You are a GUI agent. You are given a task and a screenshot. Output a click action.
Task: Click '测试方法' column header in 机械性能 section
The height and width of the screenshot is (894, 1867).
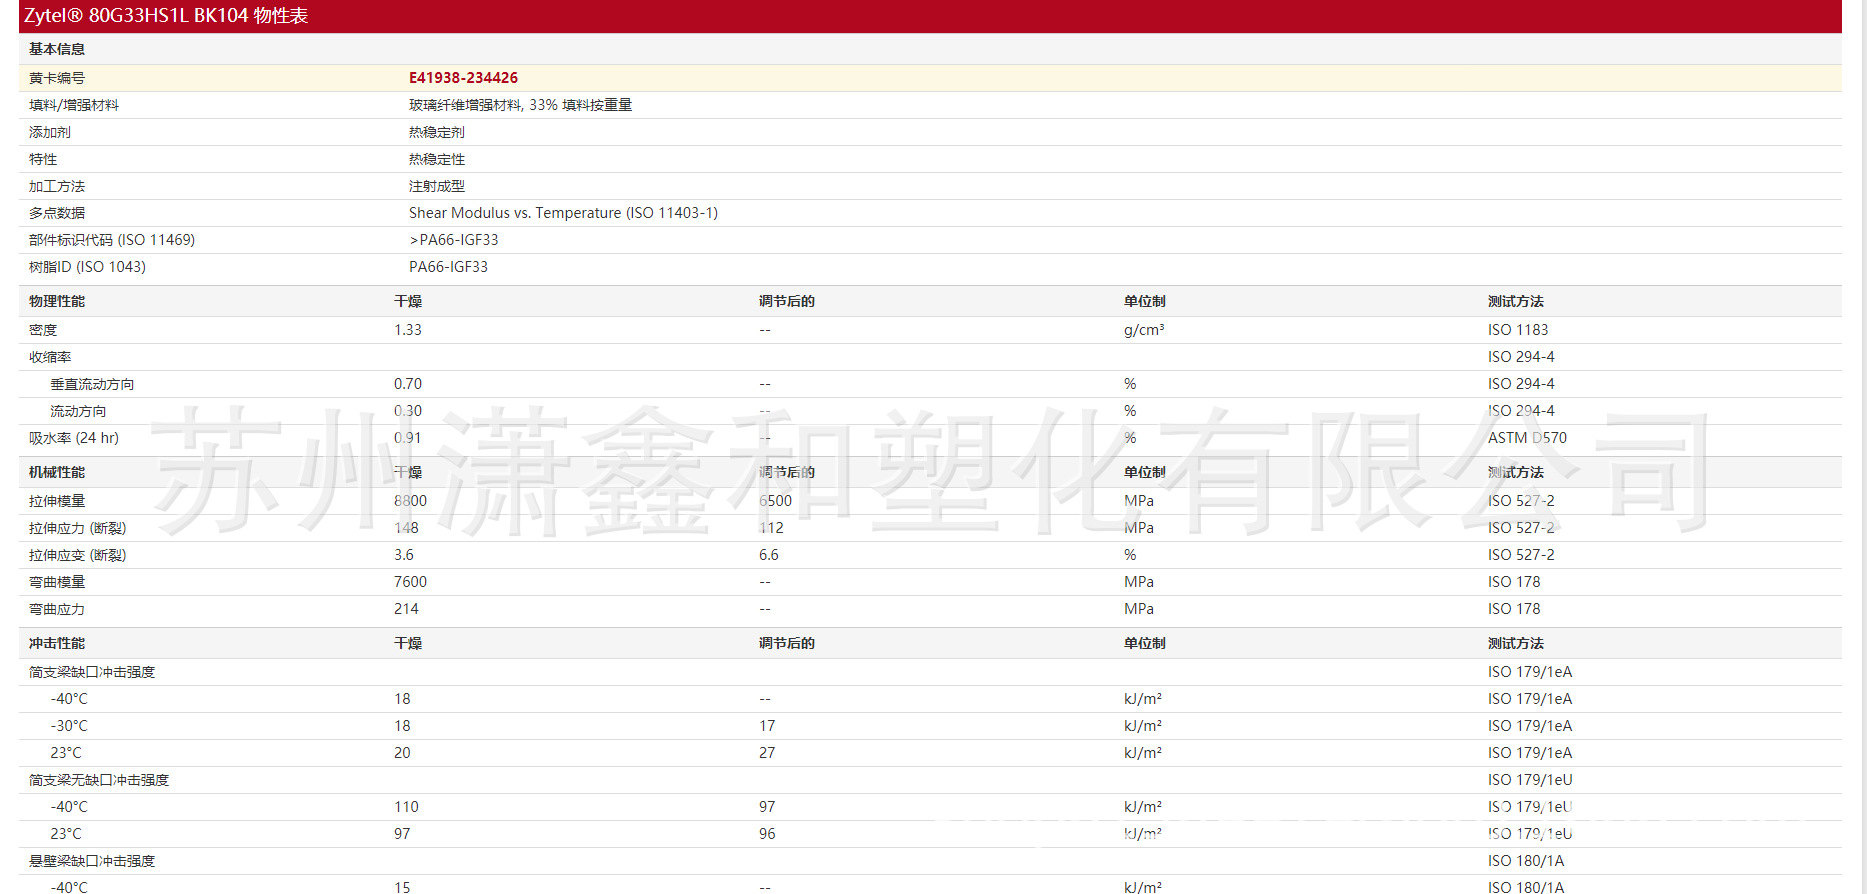1516,472
